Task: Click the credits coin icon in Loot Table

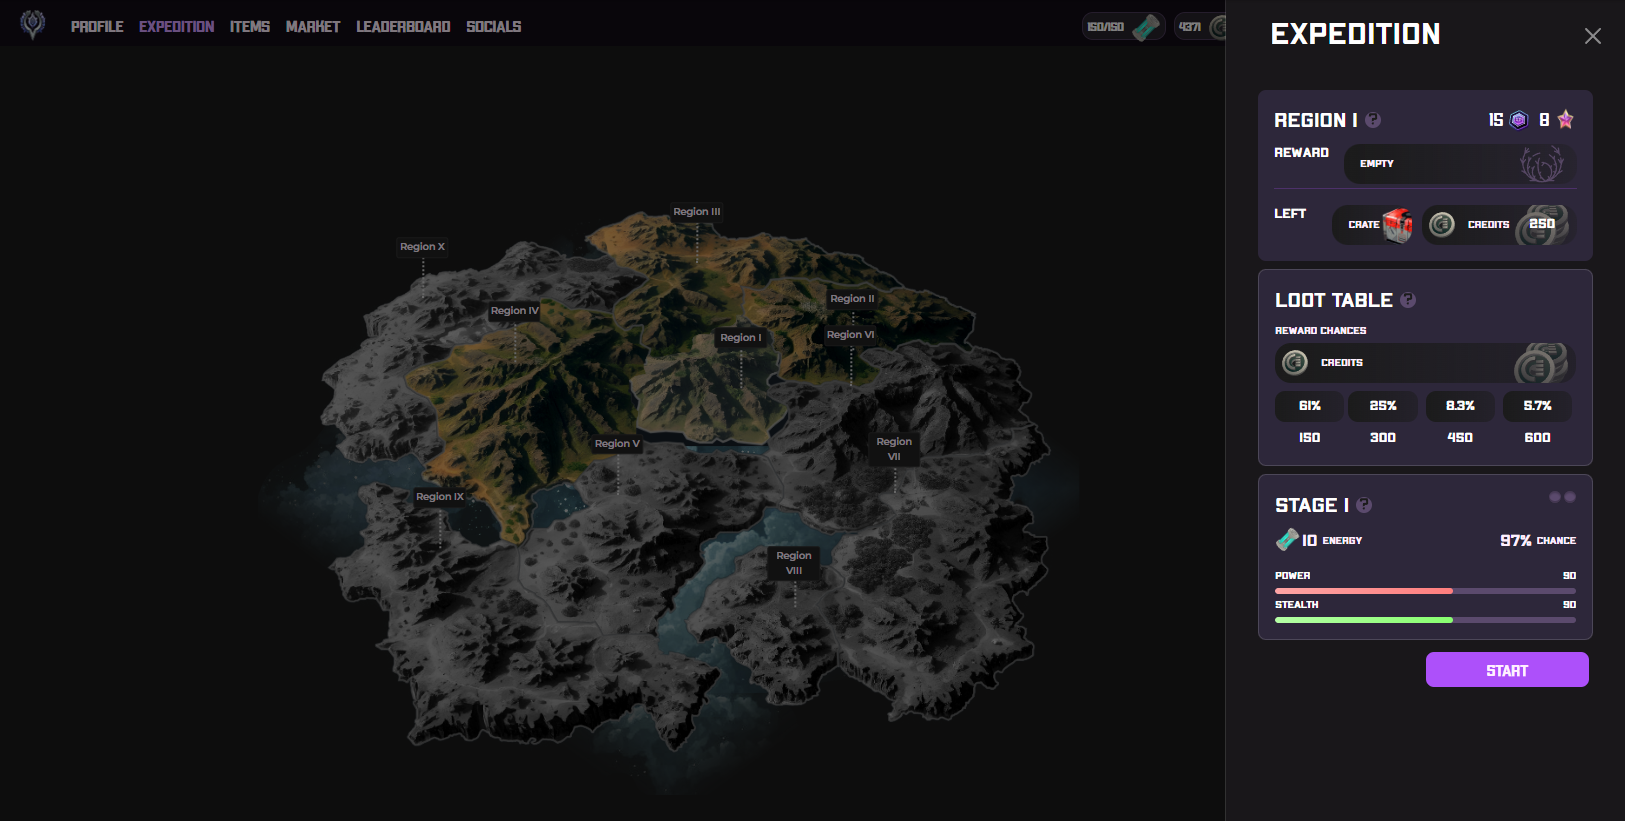Action: [1295, 363]
